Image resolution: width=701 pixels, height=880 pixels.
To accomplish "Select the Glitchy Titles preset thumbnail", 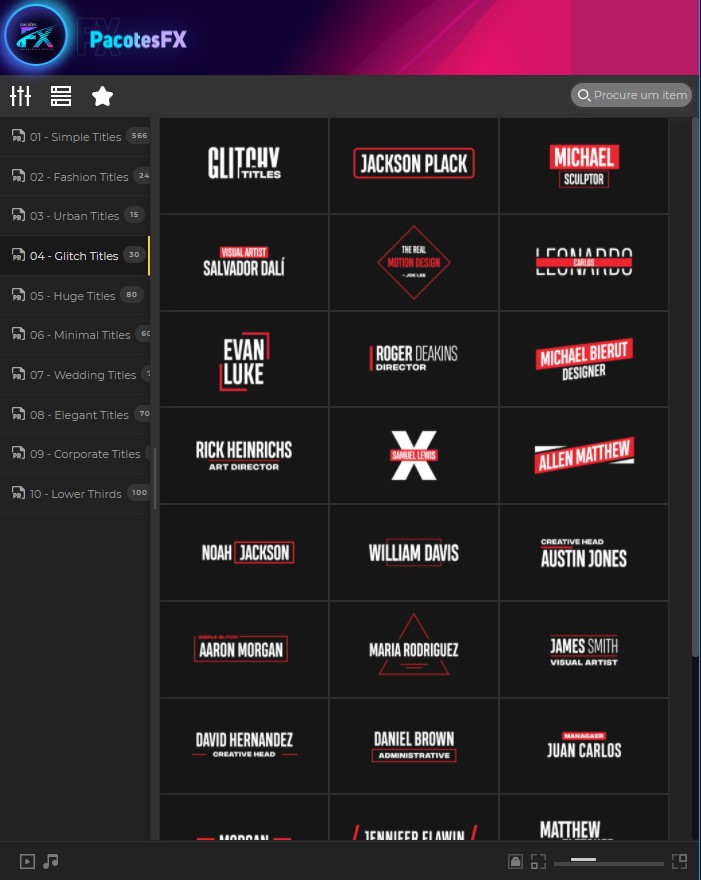I will (244, 164).
